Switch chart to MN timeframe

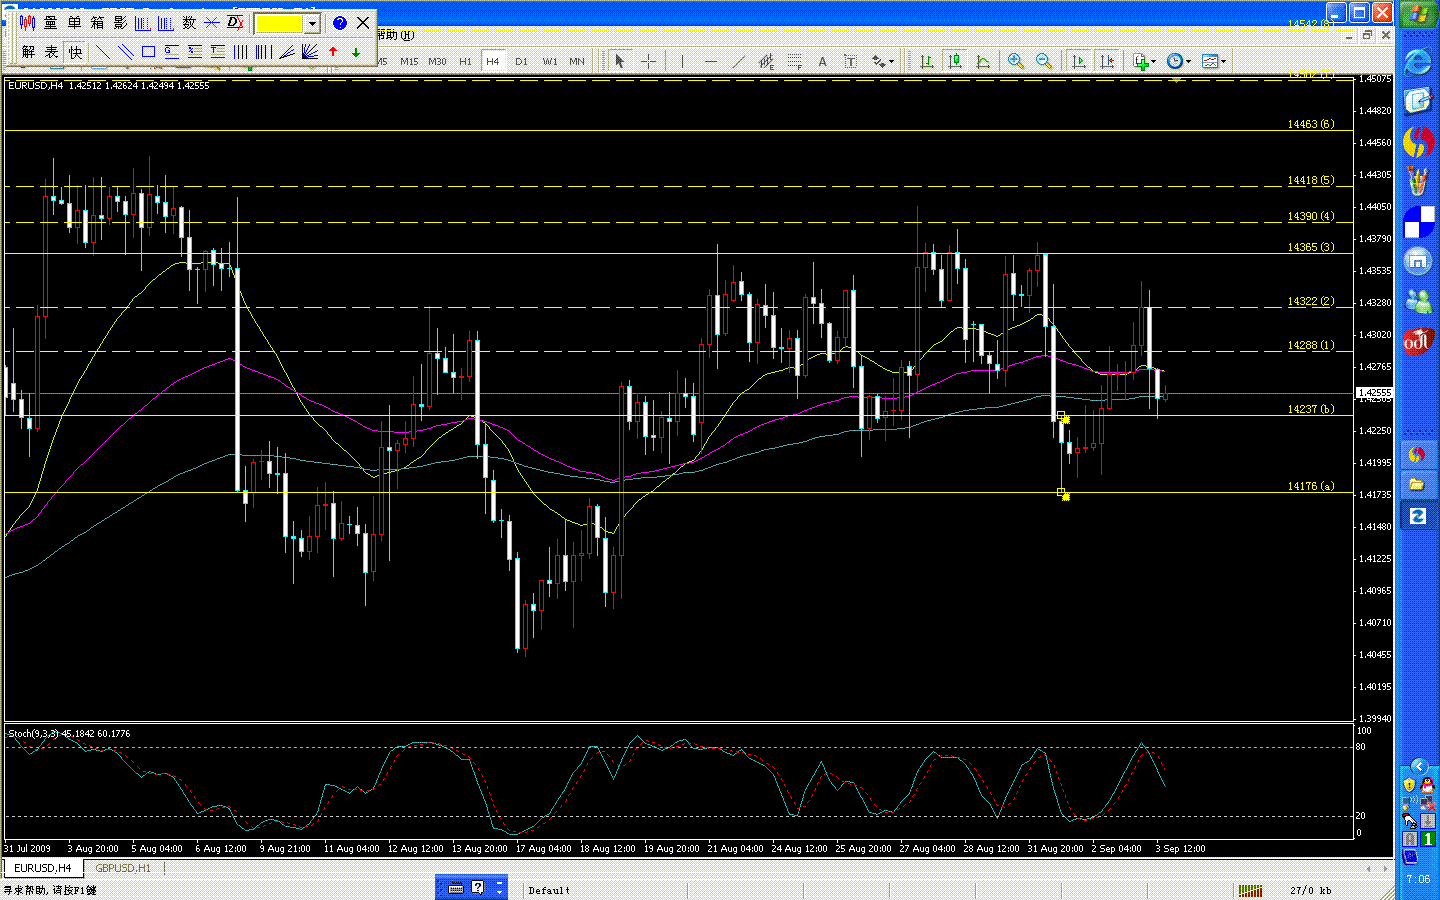click(577, 62)
